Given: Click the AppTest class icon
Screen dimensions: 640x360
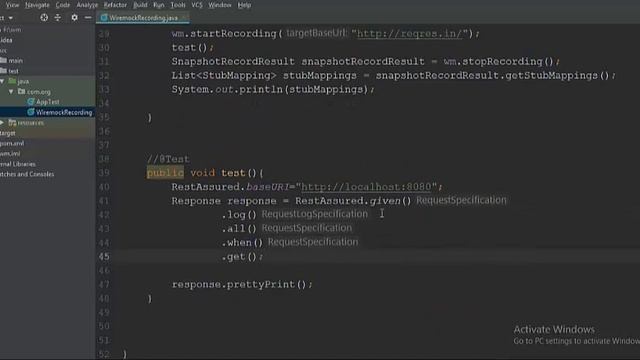Looking at the screenshot, I should (31, 102).
